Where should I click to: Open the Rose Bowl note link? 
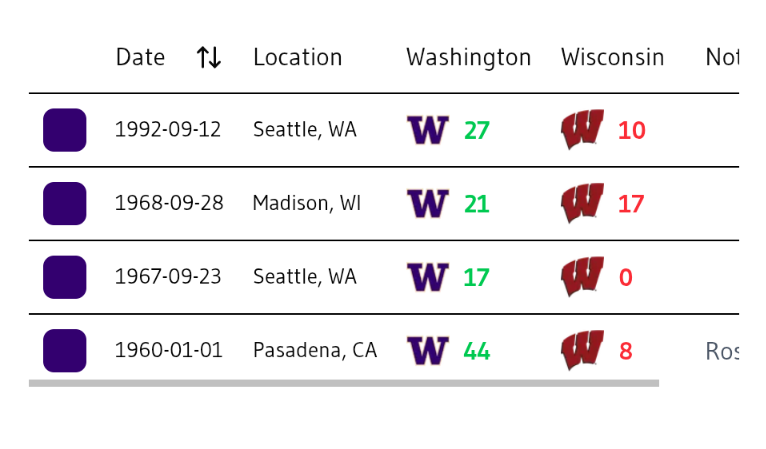[722, 351]
